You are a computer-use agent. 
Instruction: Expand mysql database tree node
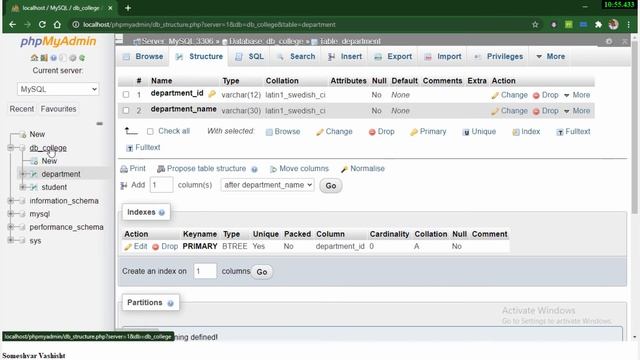(11, 214)
